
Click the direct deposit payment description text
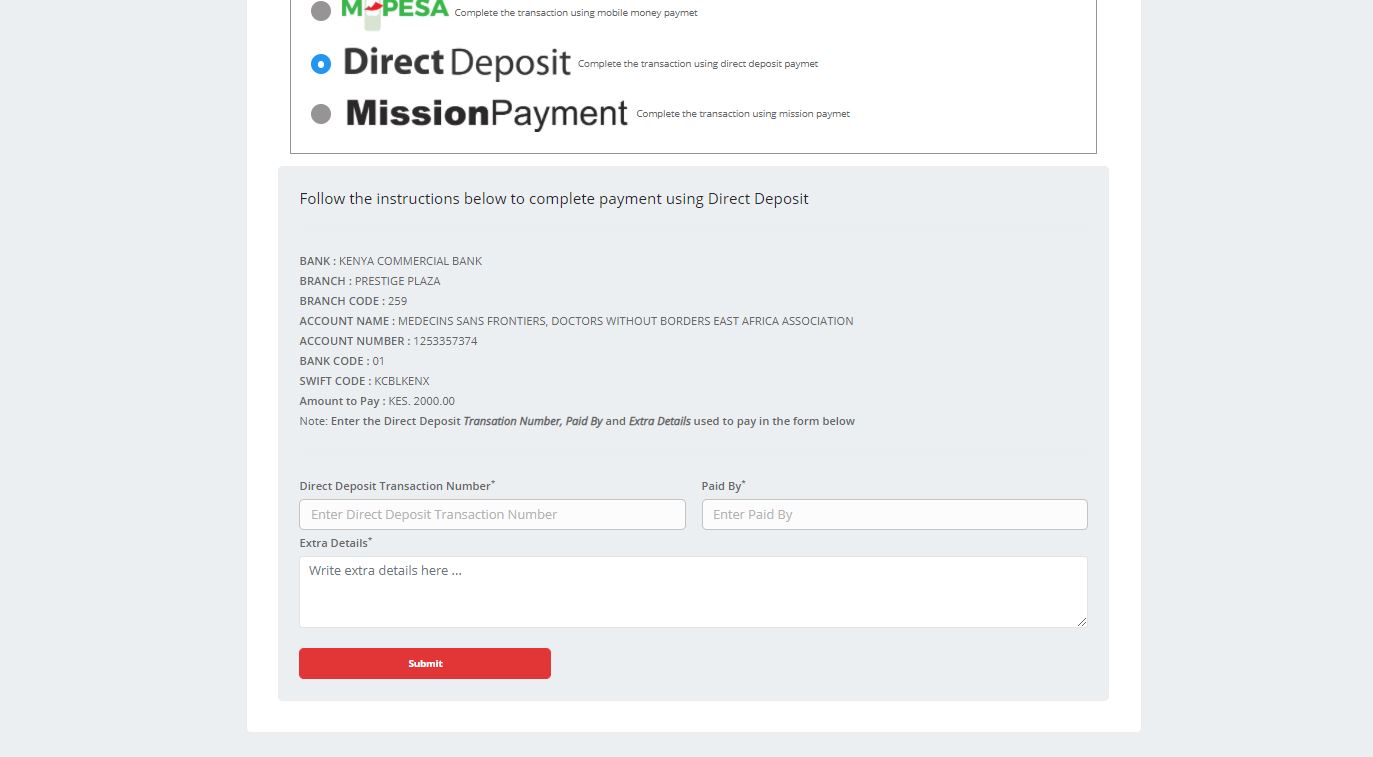(698, 64)
